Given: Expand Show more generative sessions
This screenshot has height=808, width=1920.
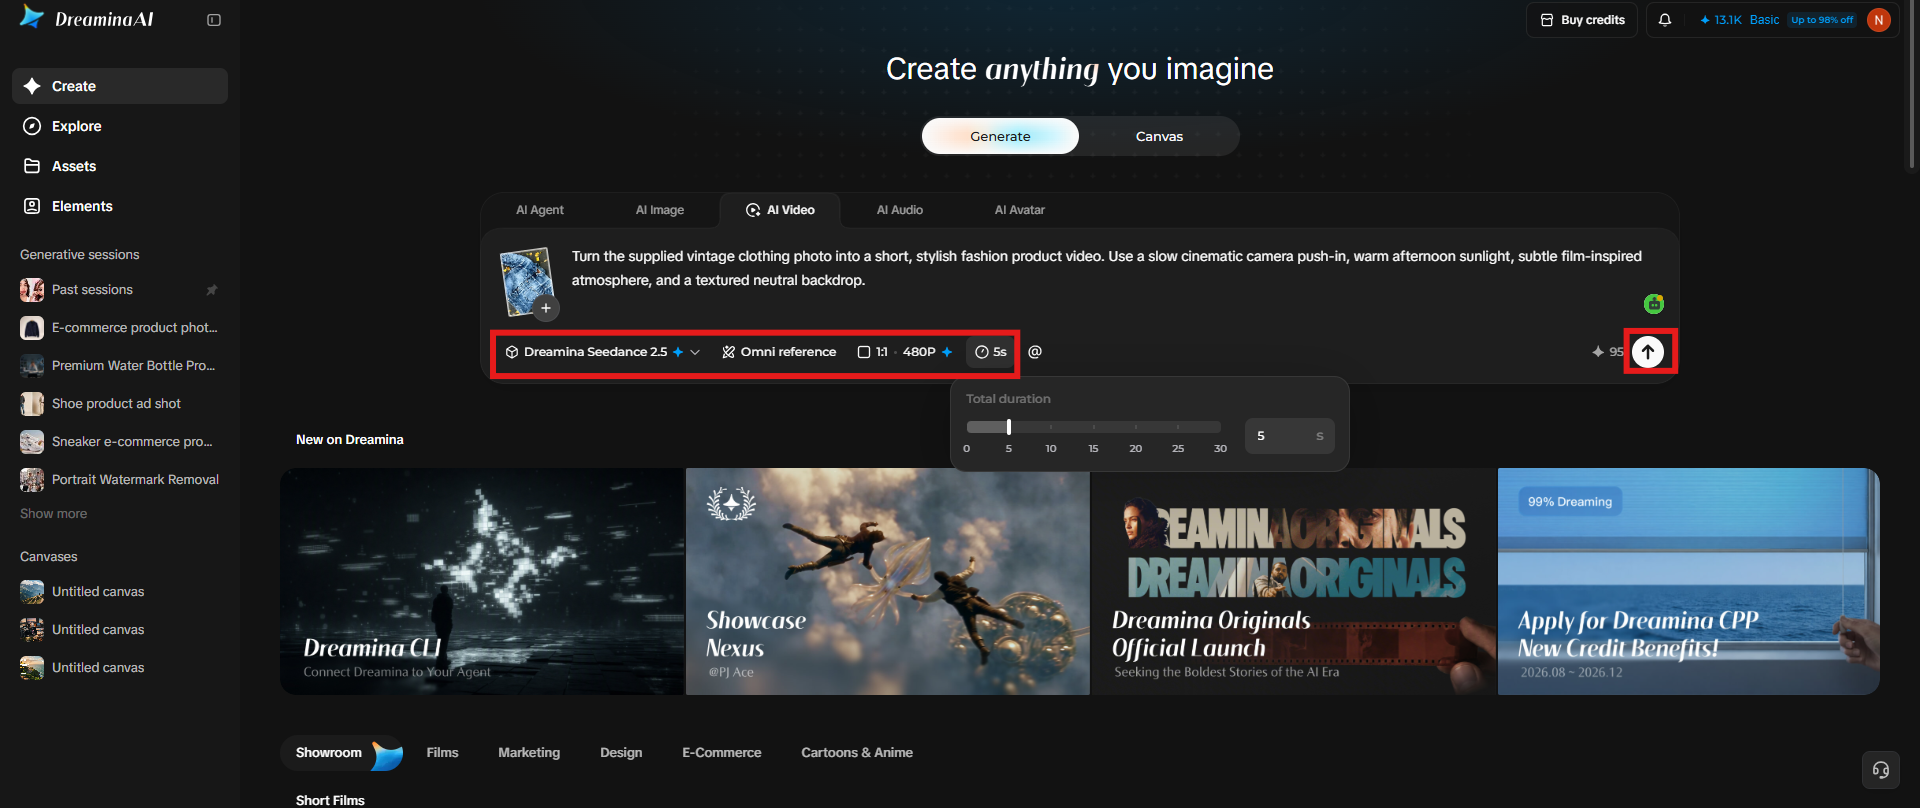Looking at the screenshot, I should [54, 514].
